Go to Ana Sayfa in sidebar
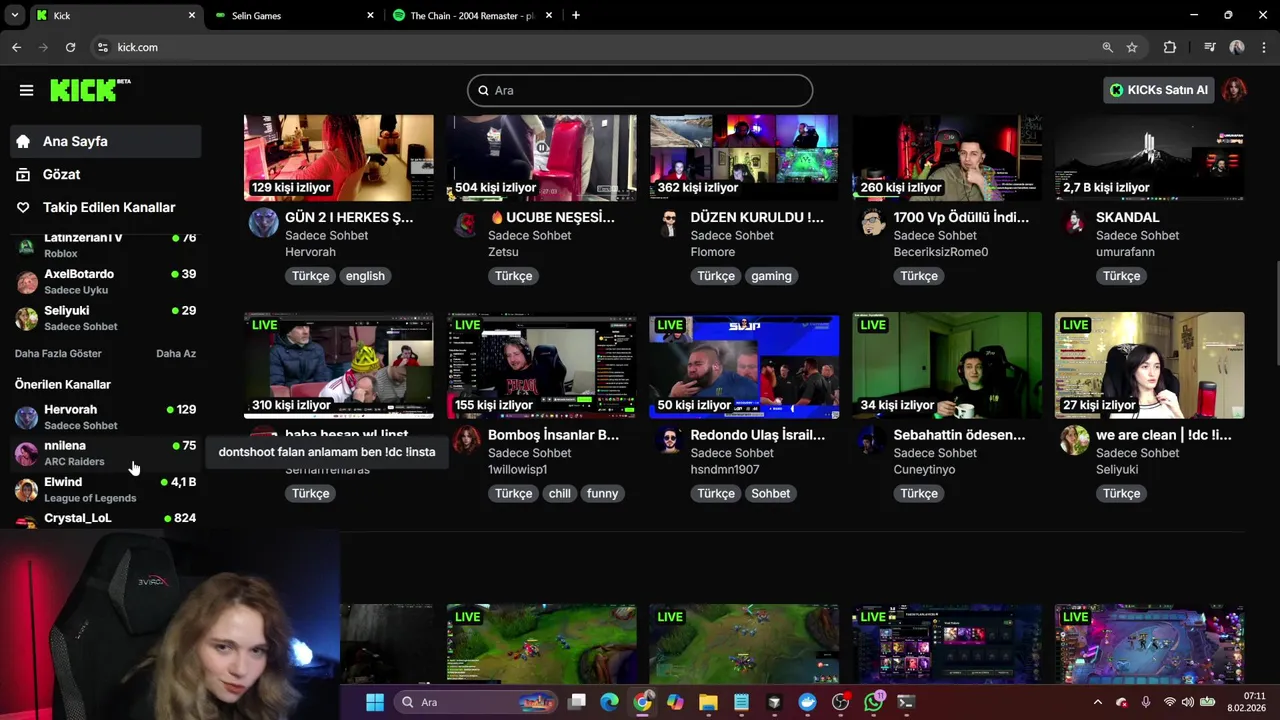This screenshot has width=1280, height=720. 106,141
